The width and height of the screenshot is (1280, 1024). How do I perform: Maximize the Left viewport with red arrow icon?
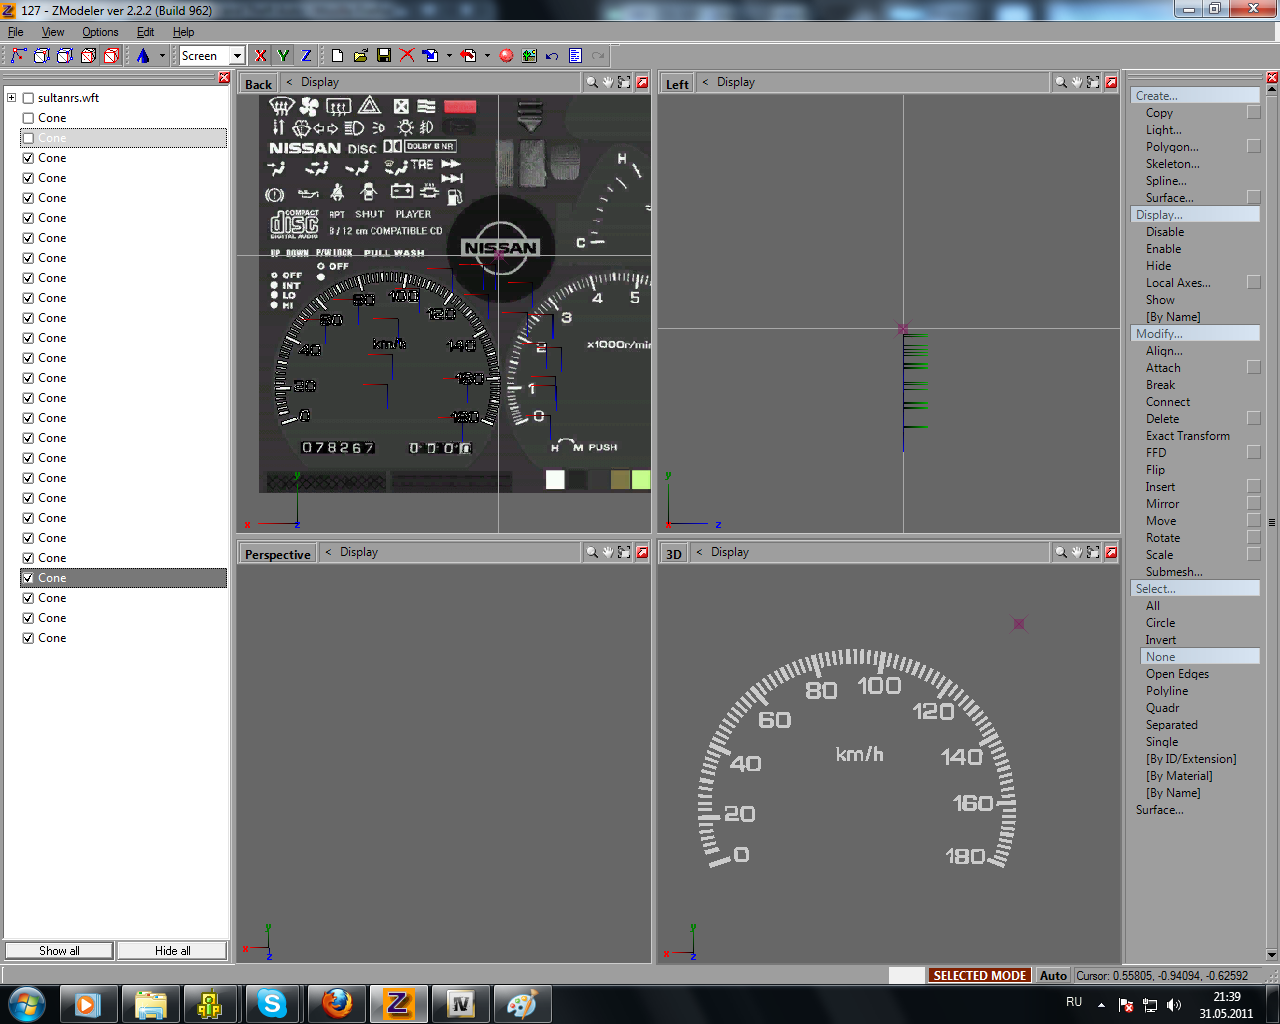1111,82
